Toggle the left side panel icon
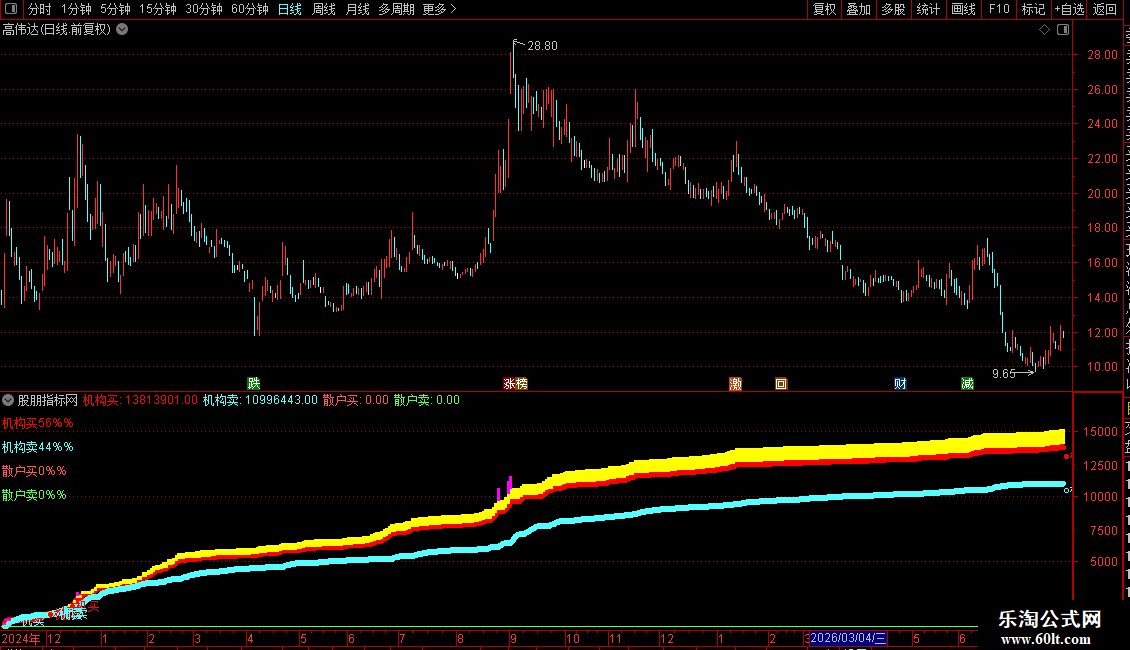The image size is (1130, 650). click(11, 9)
